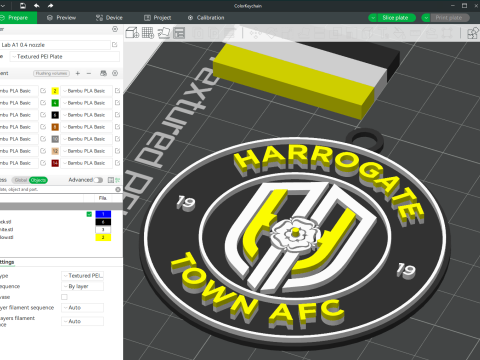
Task: Open the By layer print sequence dropdown
Action: tap(83, 286)
